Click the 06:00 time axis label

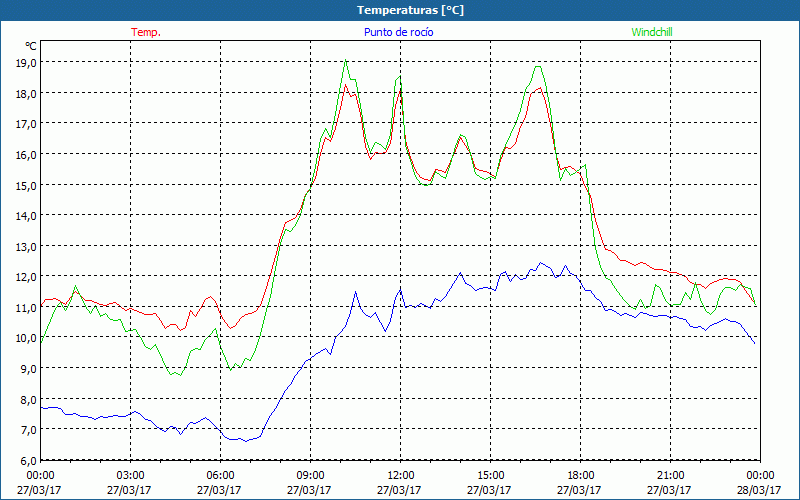(220, 476)
